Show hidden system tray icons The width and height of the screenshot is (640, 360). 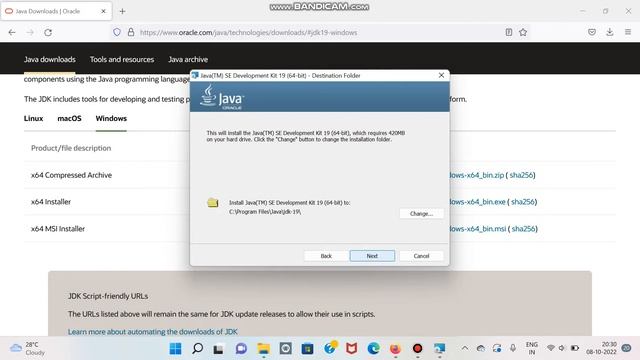click(464, 348)
